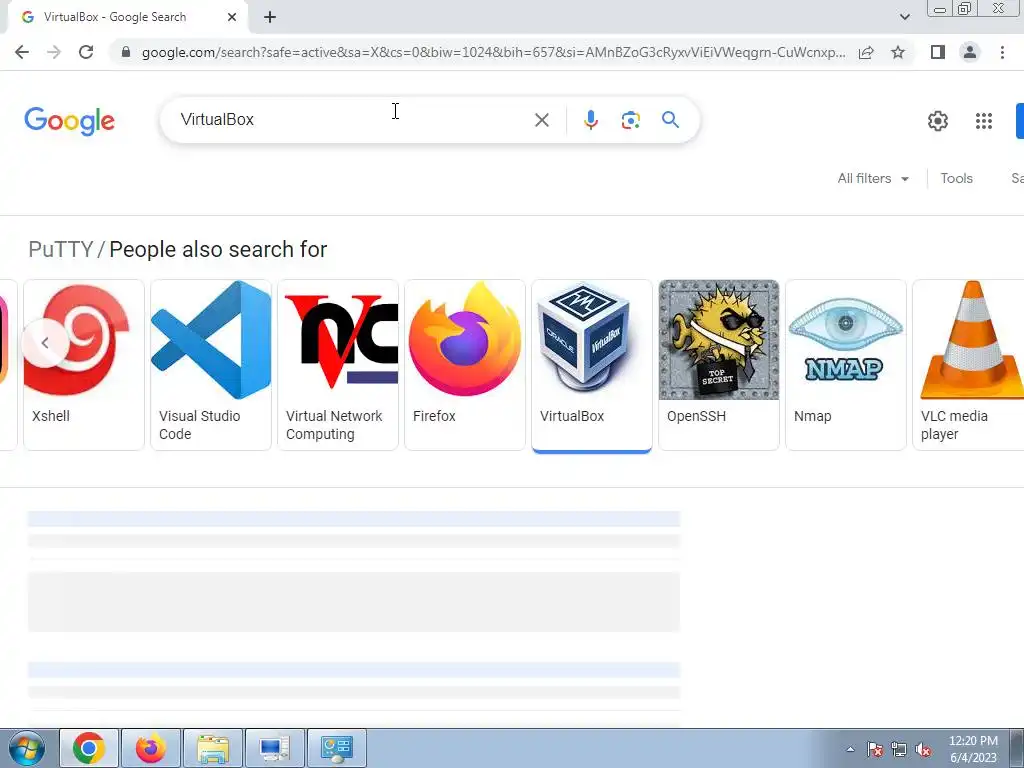
Task: Open the Windows Start menu
Action: pyautogui.click(x=27, y=748)
